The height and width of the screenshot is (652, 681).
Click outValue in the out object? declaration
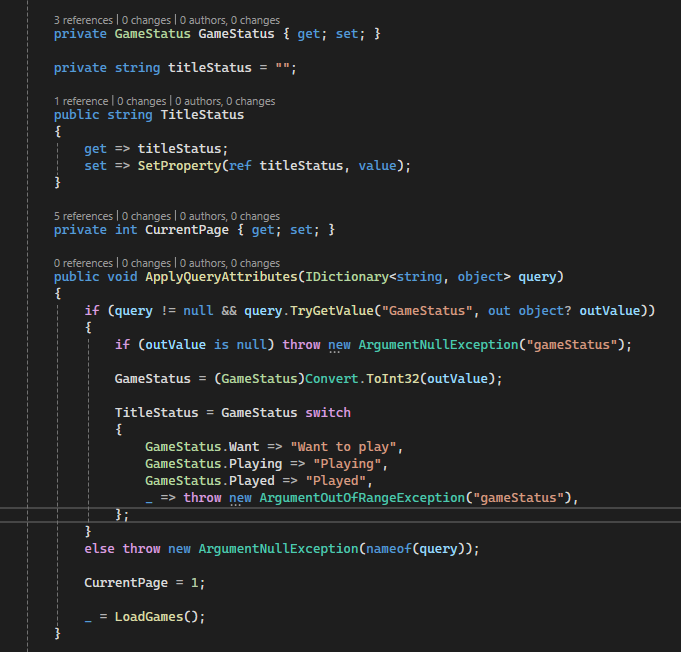tap(610, 311)
